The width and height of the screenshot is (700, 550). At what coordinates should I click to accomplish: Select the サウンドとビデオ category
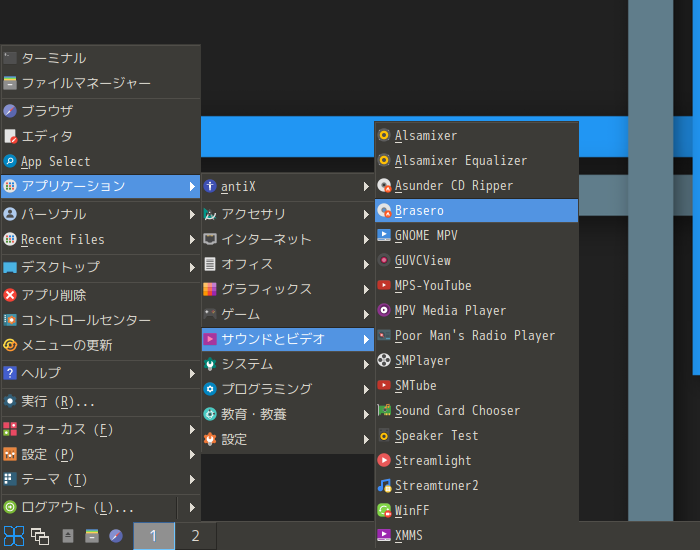click(x=288, y=339)
